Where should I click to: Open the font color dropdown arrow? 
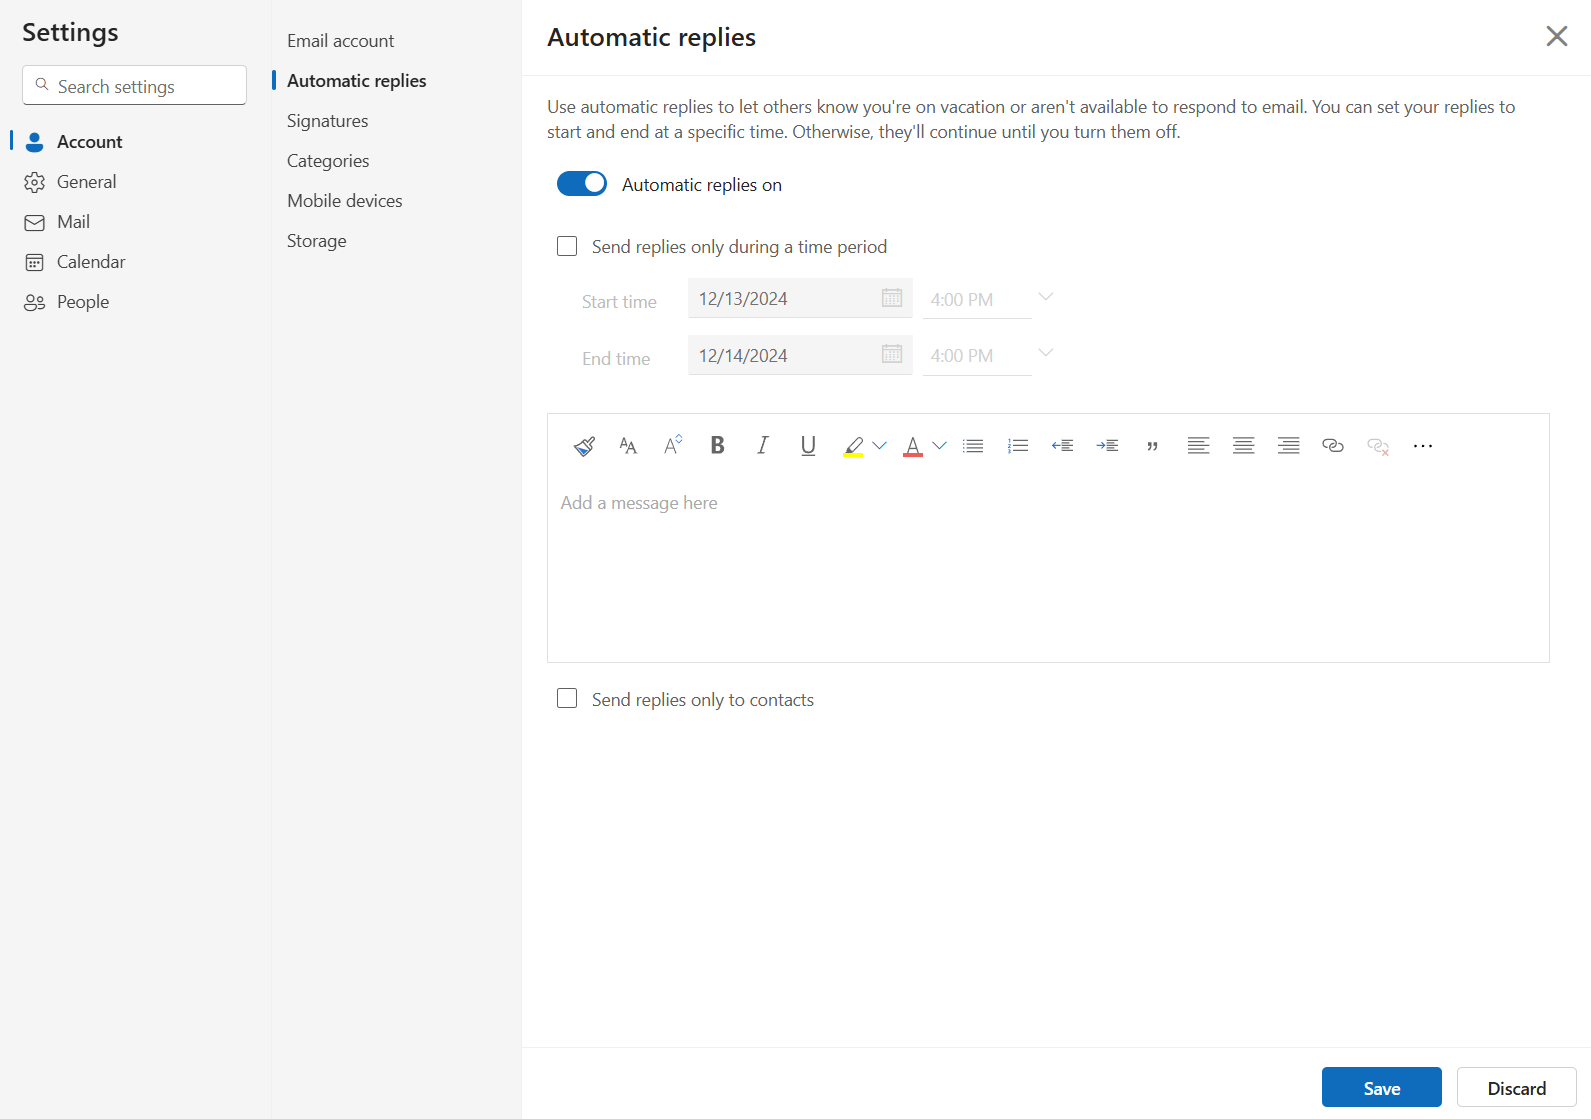point(939,446)
